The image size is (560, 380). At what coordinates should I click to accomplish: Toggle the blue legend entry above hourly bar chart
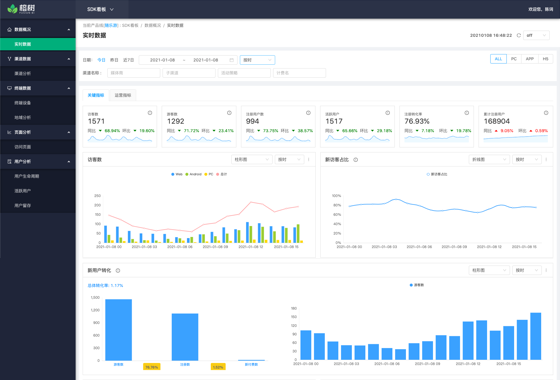(416, 285)
